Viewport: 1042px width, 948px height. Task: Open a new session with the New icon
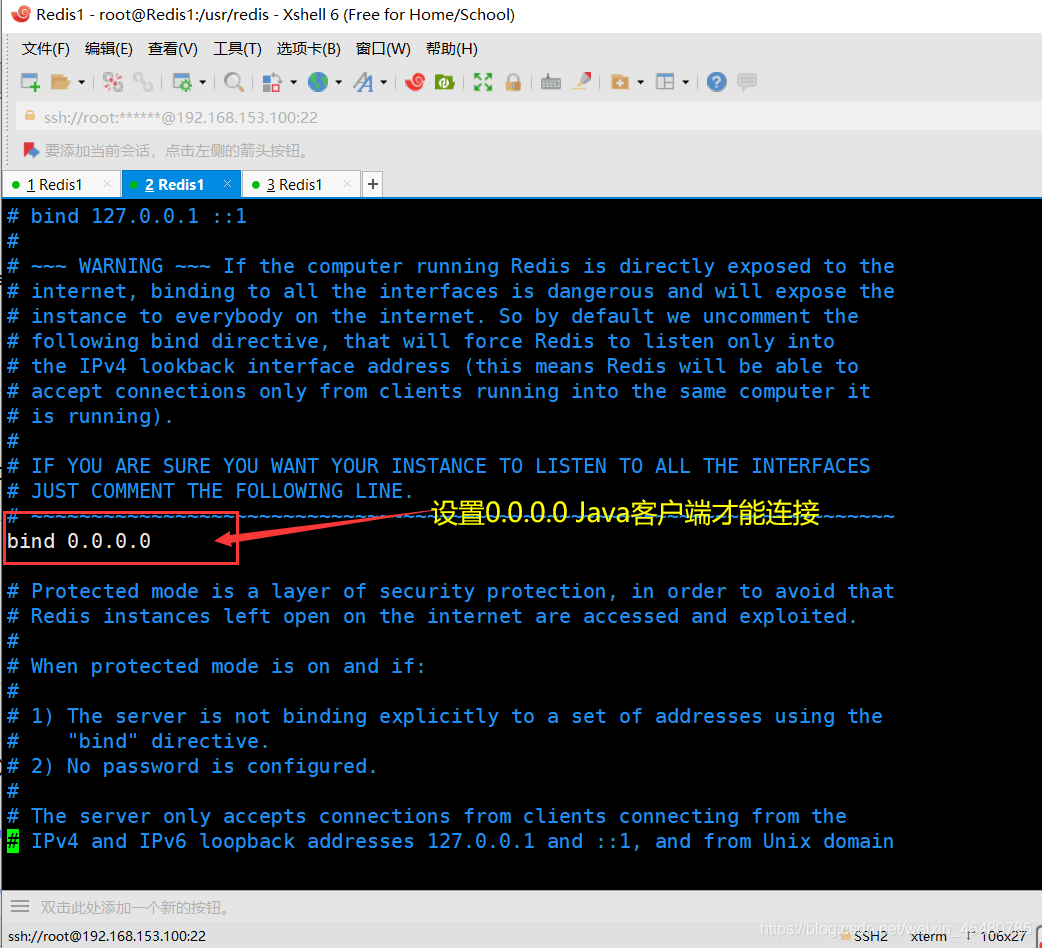coord(28,81)
